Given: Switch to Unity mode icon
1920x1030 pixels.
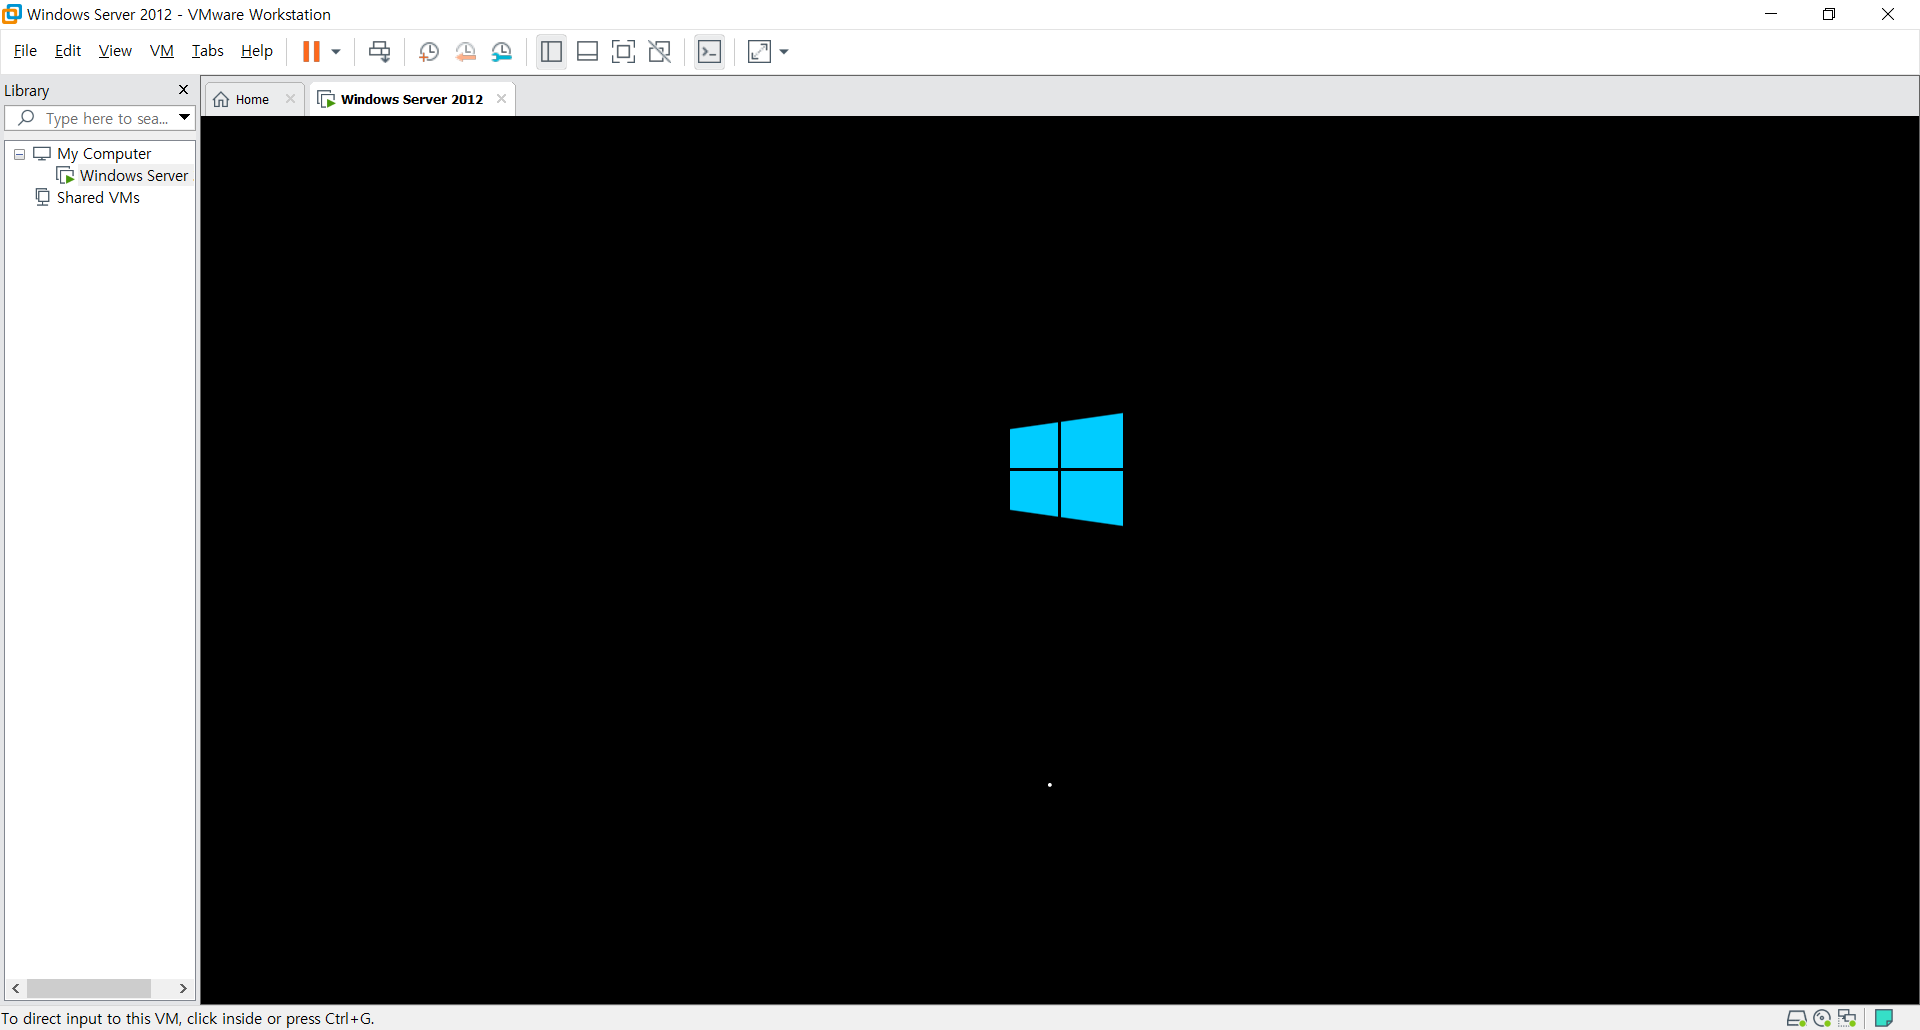Looking at the screenshot, I should pos(660,52).
